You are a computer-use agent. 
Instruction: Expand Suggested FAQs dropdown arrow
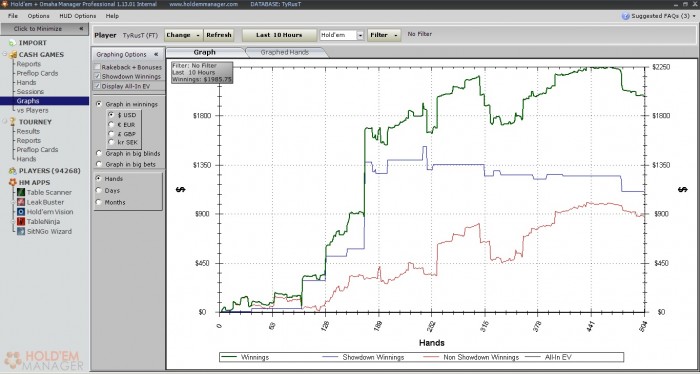click(695, 16)
